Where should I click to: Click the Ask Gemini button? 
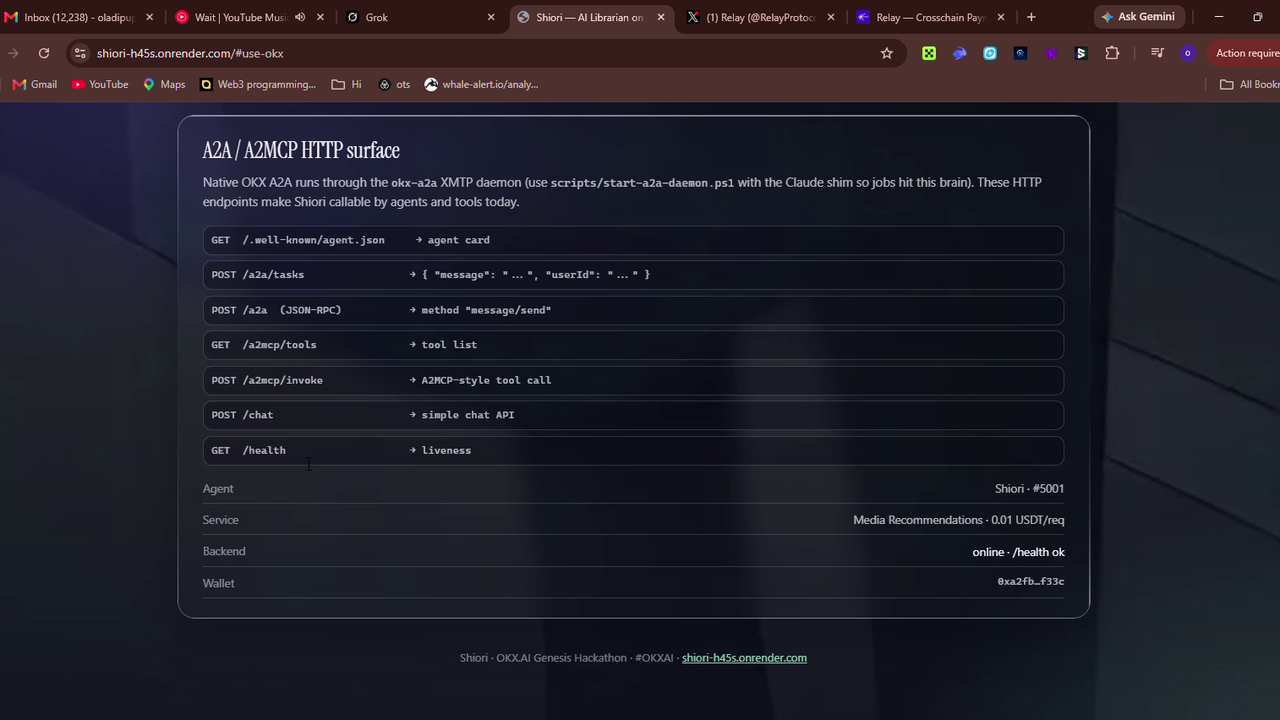[1138, 17]
